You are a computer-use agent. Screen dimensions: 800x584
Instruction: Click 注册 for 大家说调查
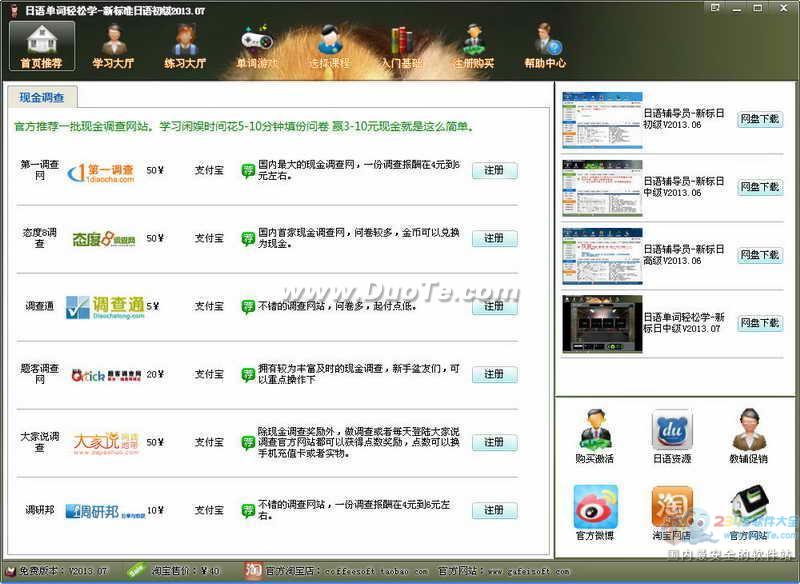point(494,442)
